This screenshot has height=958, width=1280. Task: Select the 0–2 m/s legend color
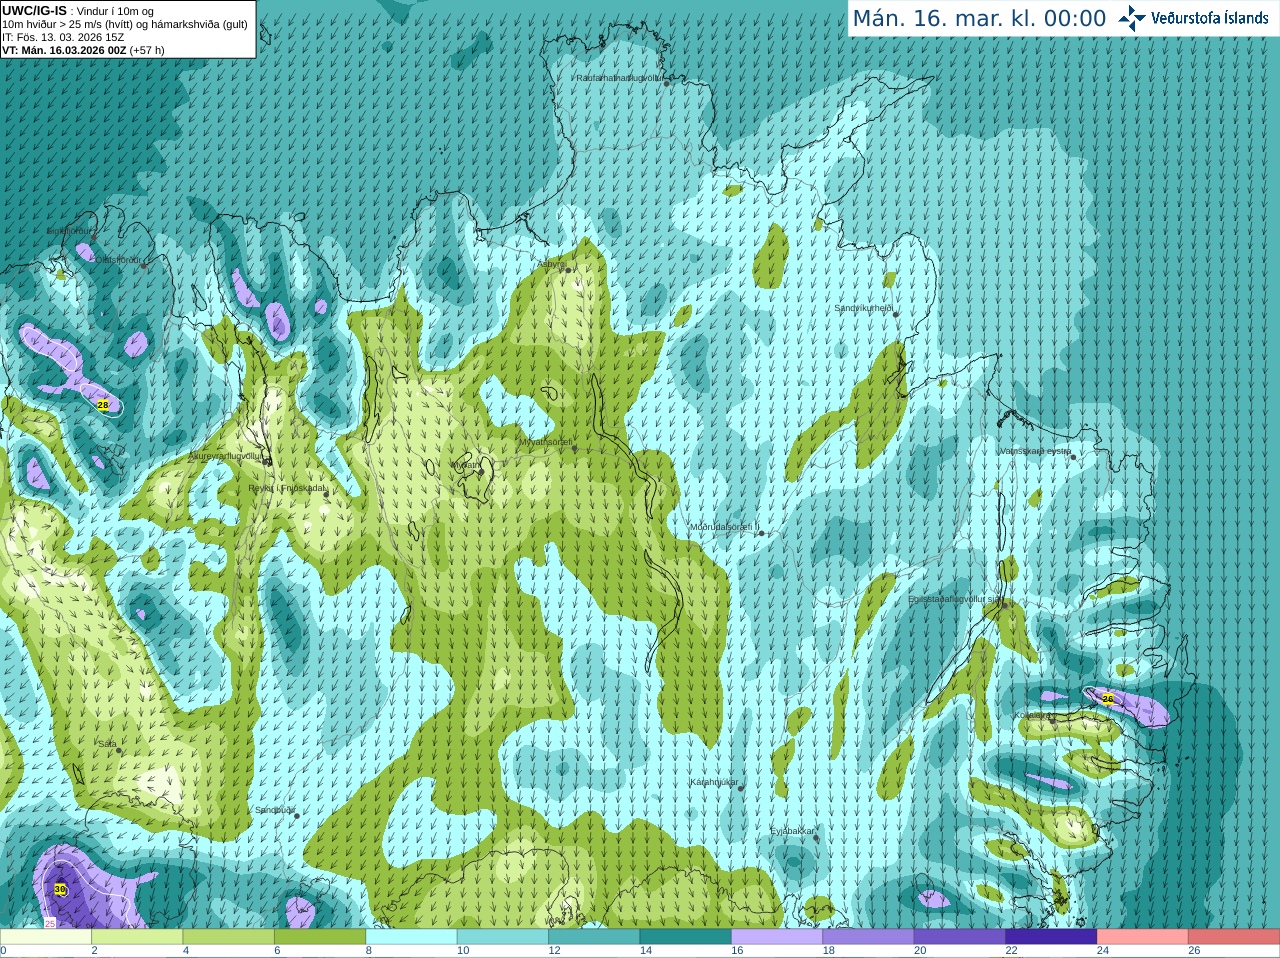click(46, 937)
